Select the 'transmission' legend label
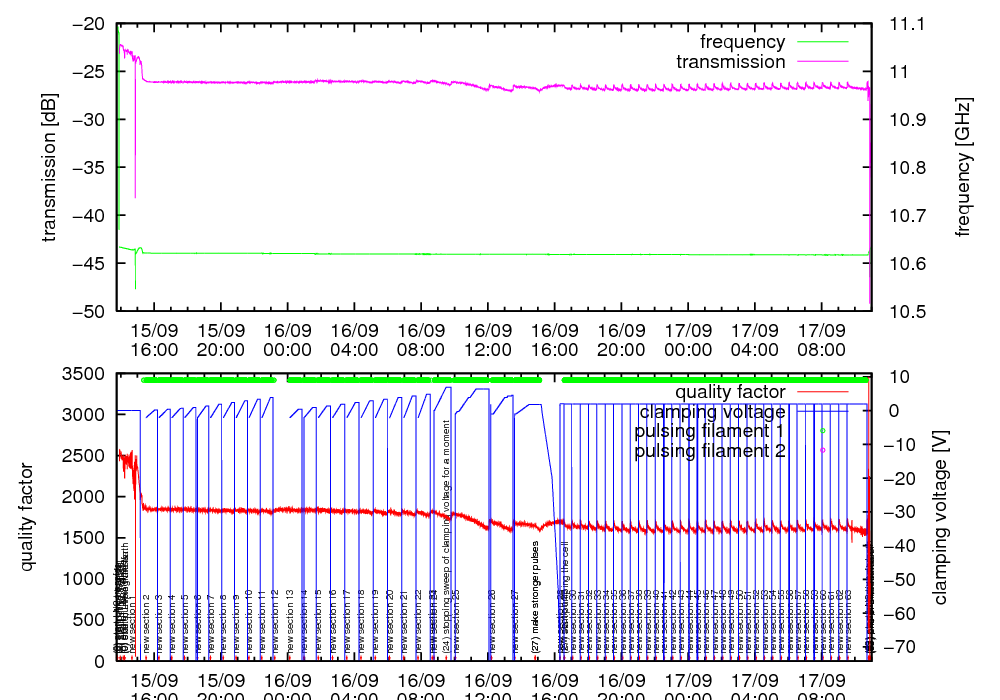Viewport: 1000px width, 700px height. coord(731,62)
